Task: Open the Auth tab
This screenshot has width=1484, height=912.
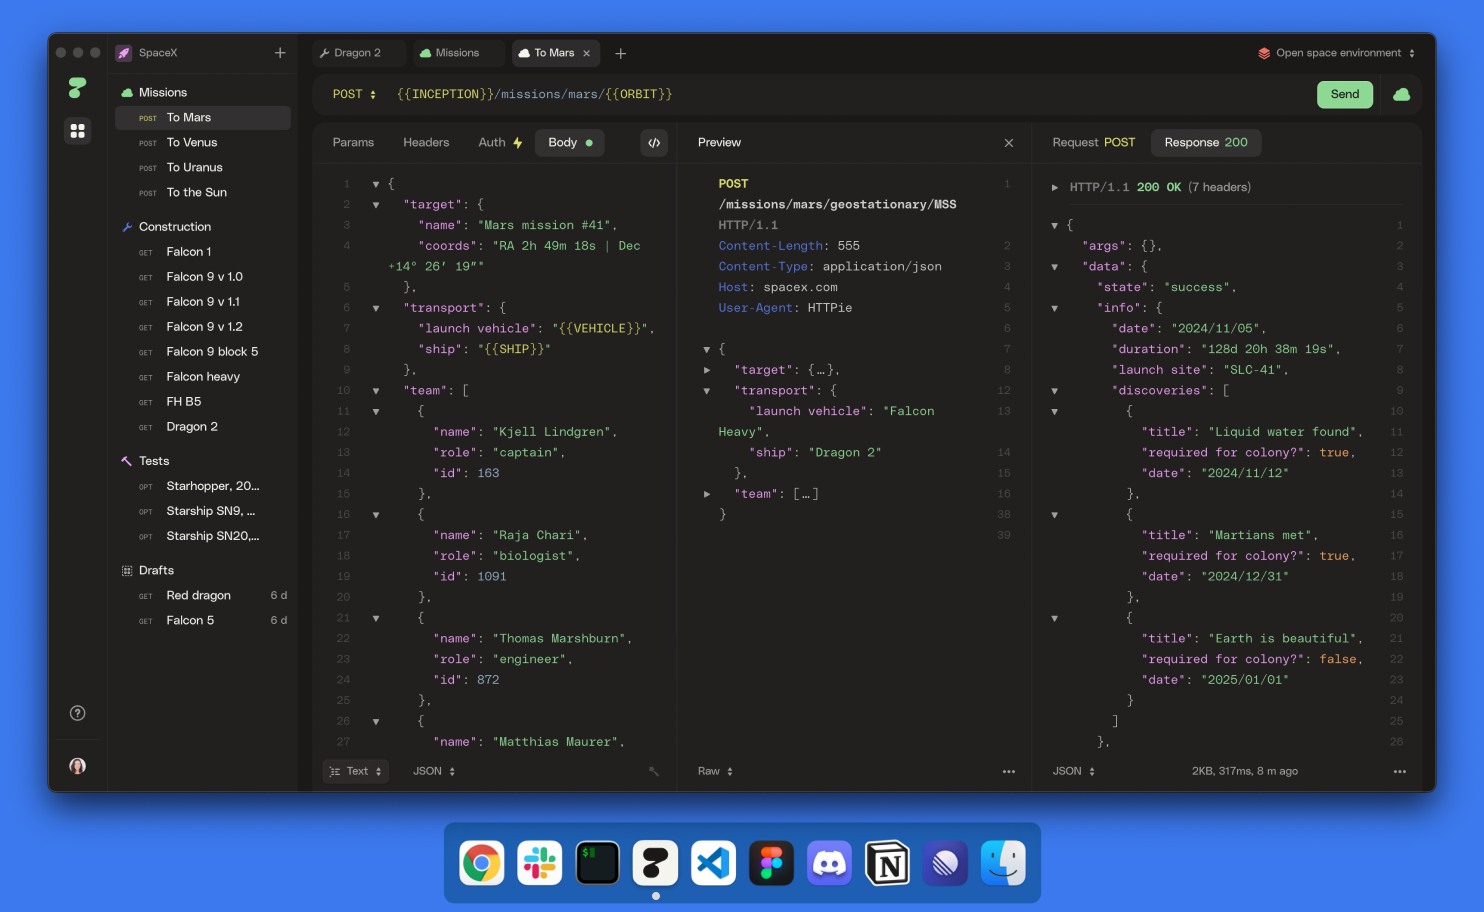Action: pyautogui.click(x=500, y=143)
